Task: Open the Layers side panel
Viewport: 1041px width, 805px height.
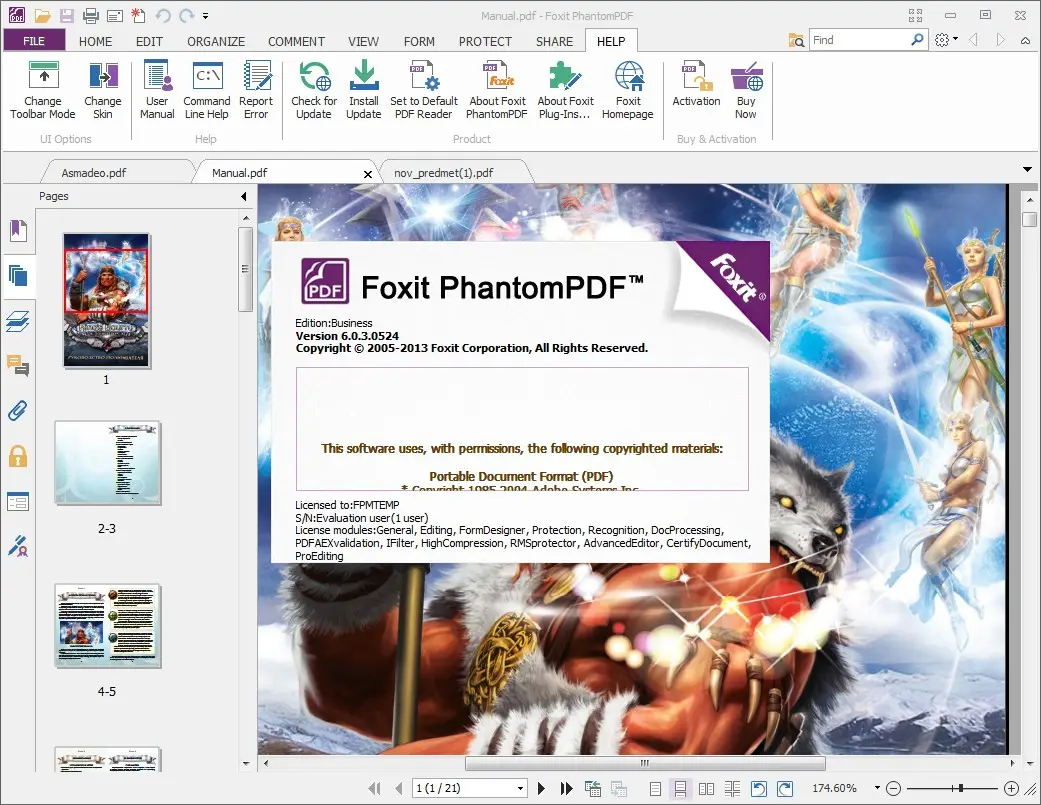Action: pyautogui.click(x=18, y=321)
